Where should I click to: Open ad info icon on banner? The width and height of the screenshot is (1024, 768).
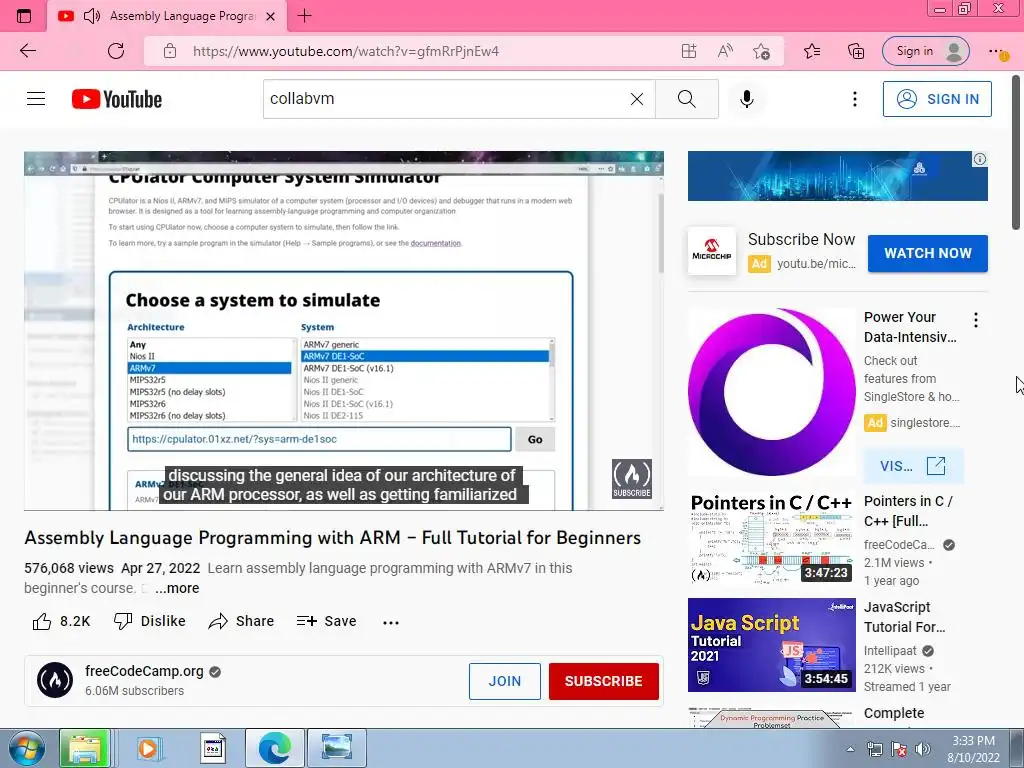point(980,159)
